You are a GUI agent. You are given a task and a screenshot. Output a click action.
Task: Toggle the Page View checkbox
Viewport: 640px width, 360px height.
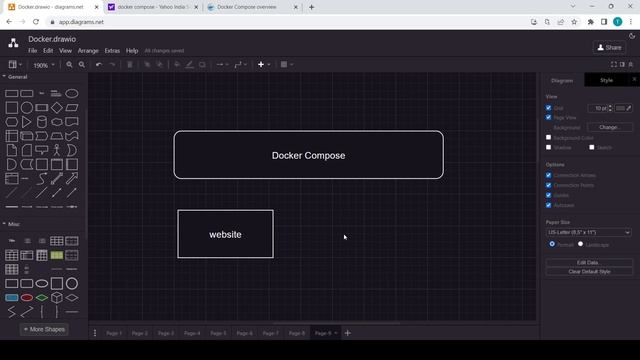coord(549,117)
